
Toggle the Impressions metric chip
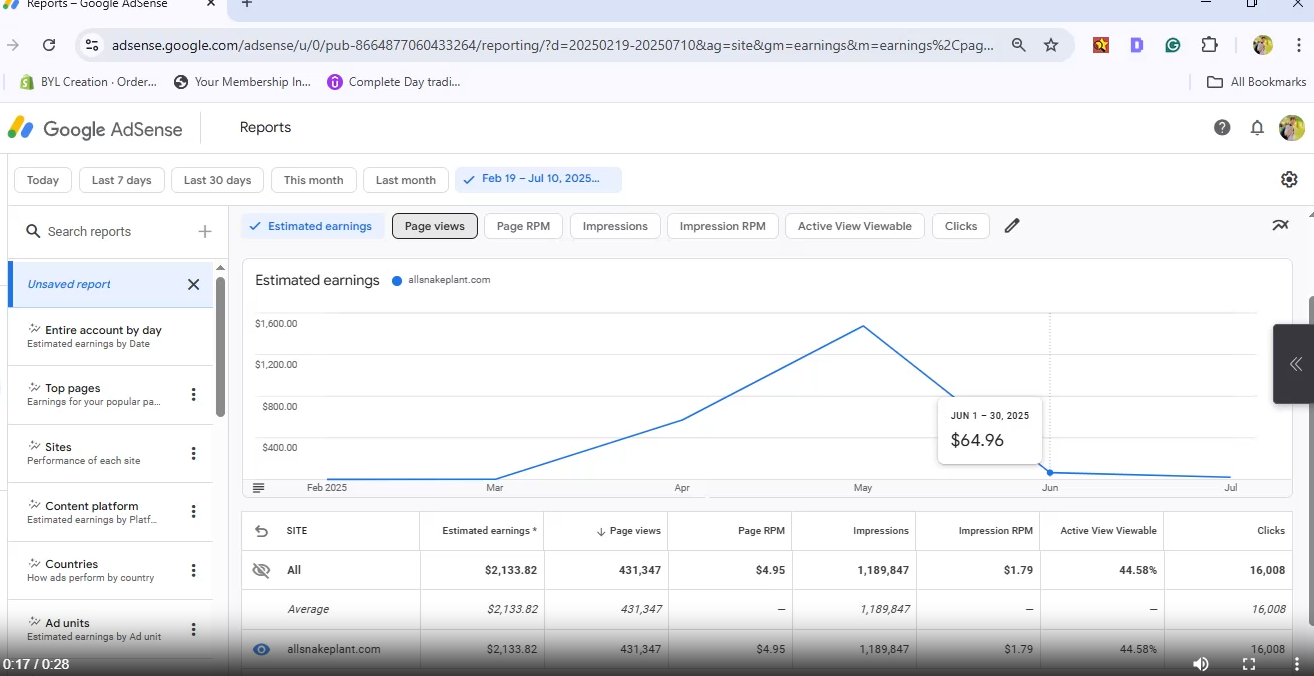[615, 226]
